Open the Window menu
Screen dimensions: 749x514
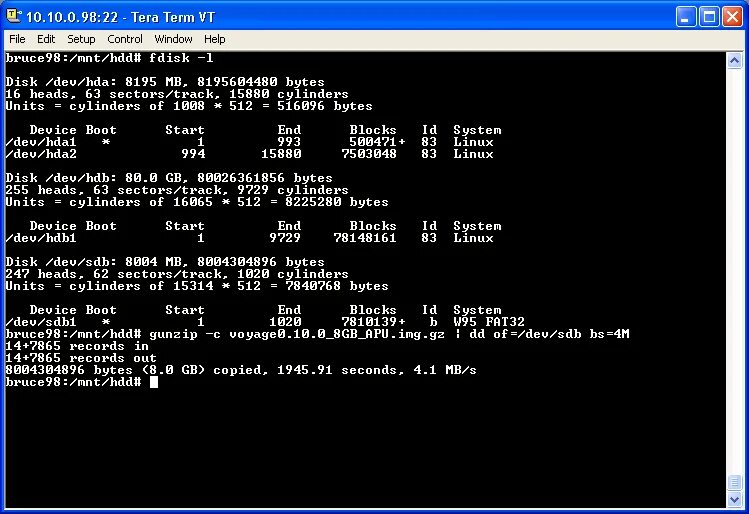coord(173,39)
